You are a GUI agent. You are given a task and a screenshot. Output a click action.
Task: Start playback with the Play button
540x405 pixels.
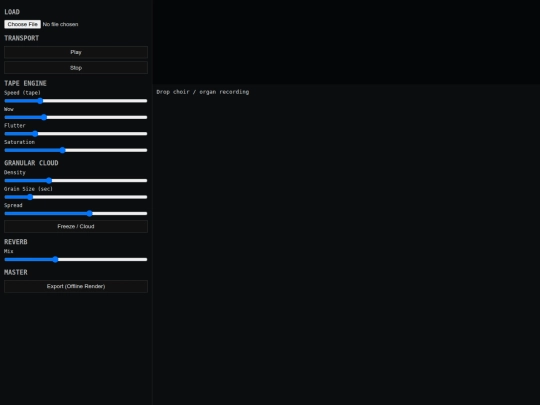point(76,52)
